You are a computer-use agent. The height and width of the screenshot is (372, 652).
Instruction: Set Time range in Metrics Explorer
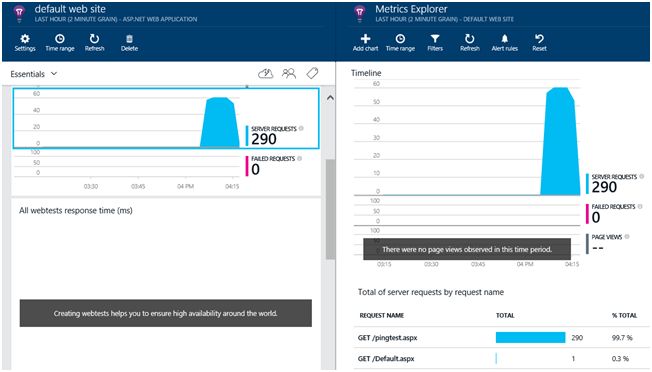point(400,43)
